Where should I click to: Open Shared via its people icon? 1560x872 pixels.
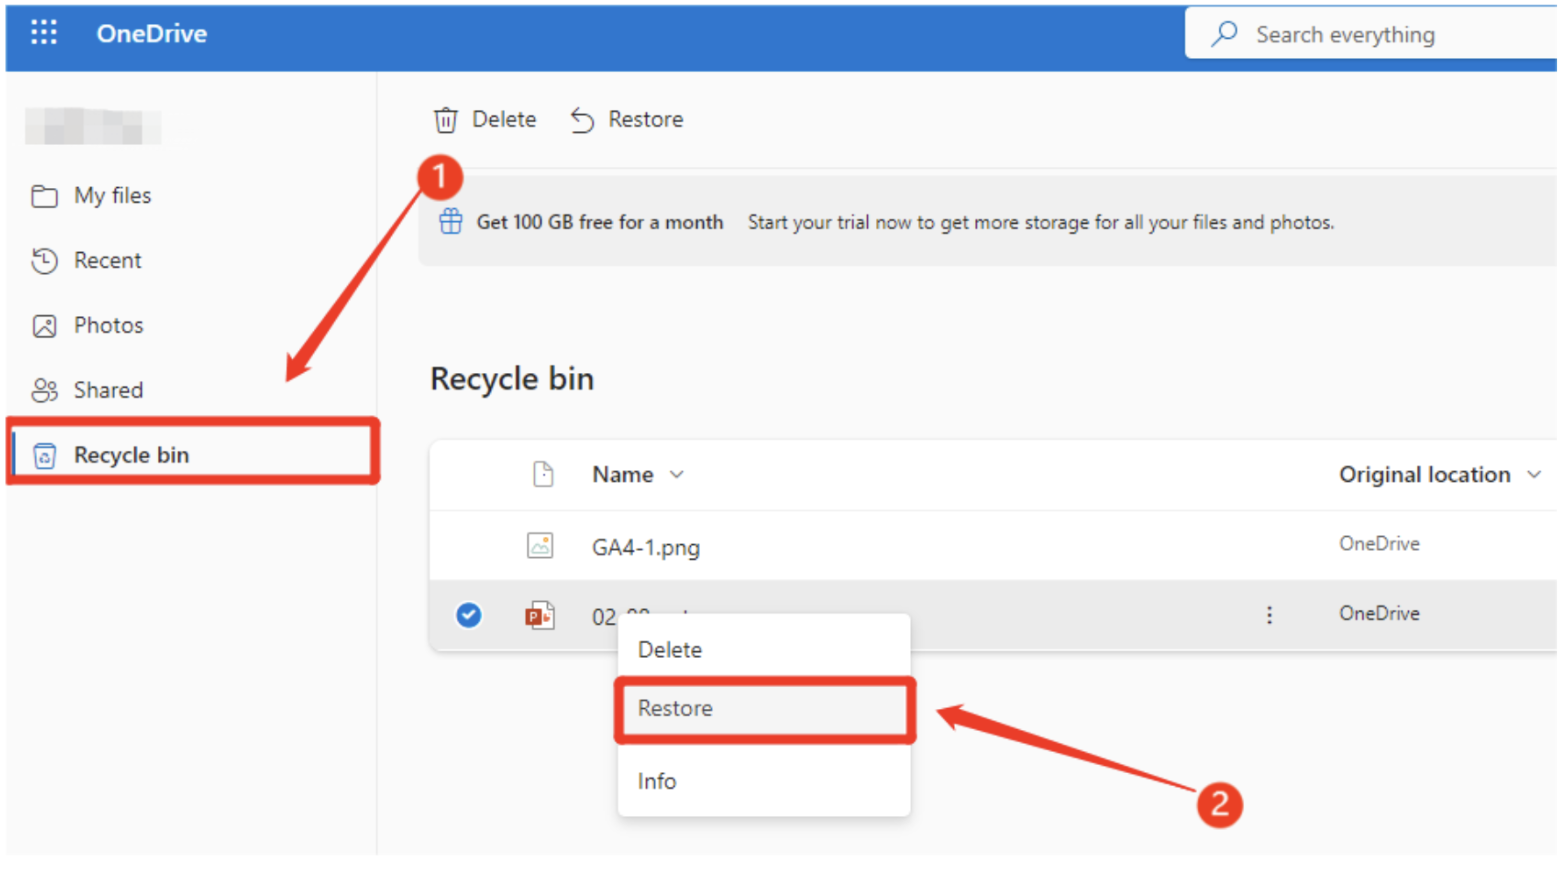(43, 390)
